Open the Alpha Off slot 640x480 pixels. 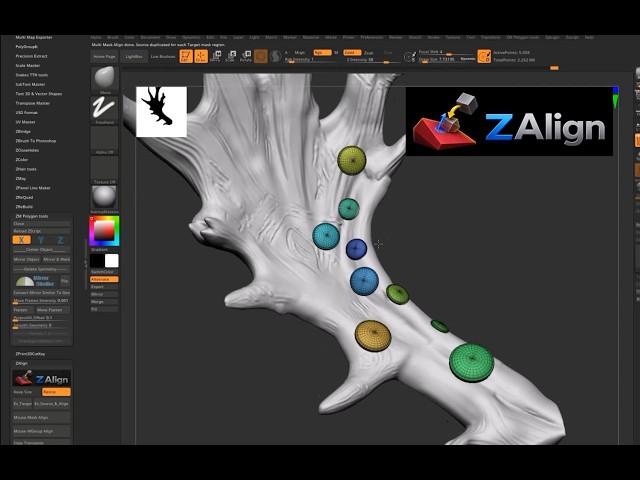[x=104, y=140]
